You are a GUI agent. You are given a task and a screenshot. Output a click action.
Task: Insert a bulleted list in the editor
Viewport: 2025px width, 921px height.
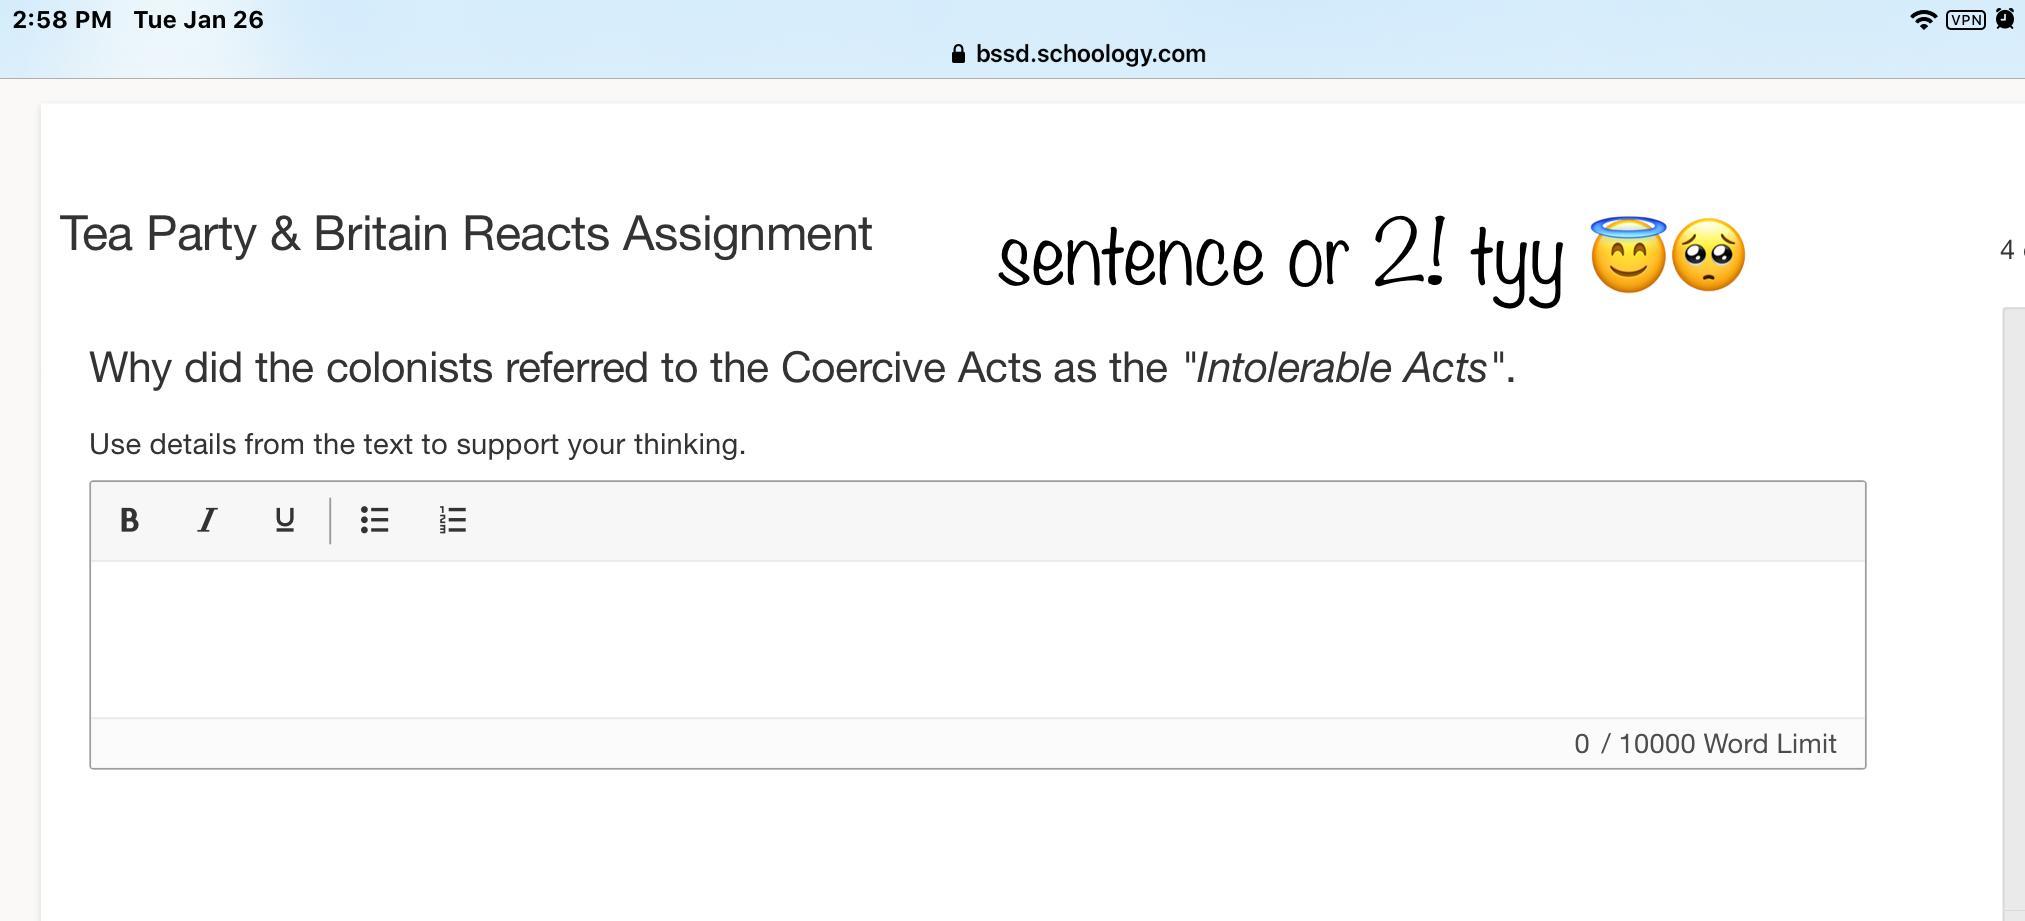[374, 520]
